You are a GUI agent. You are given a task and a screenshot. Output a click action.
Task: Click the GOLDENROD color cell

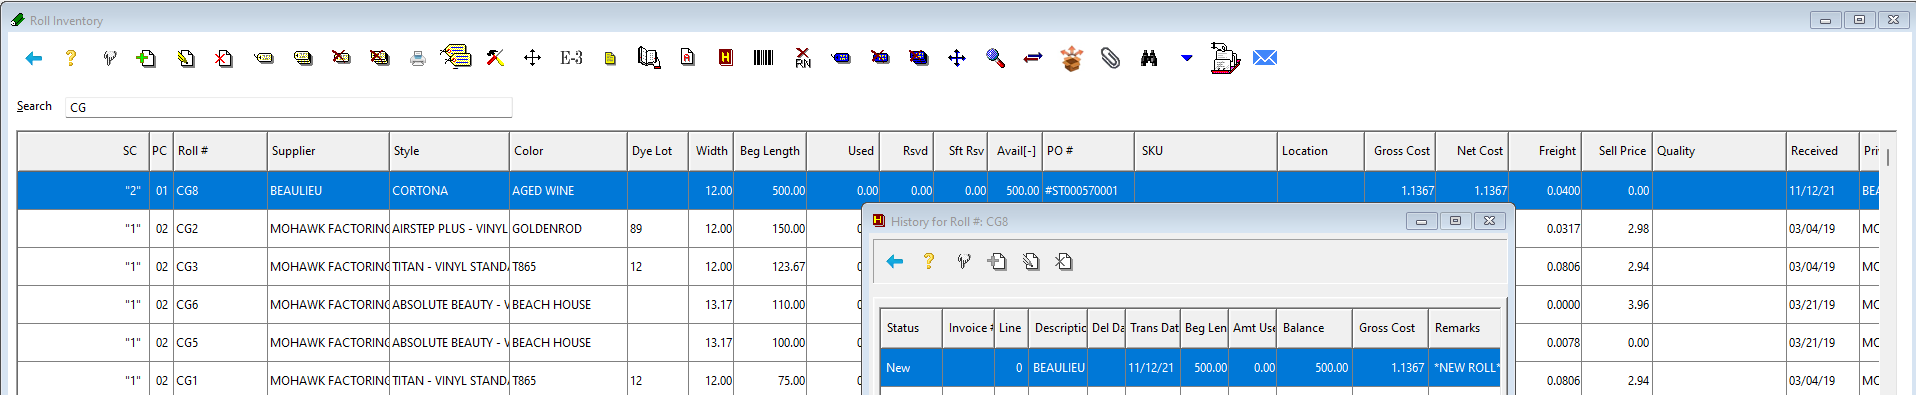point(568,229)
